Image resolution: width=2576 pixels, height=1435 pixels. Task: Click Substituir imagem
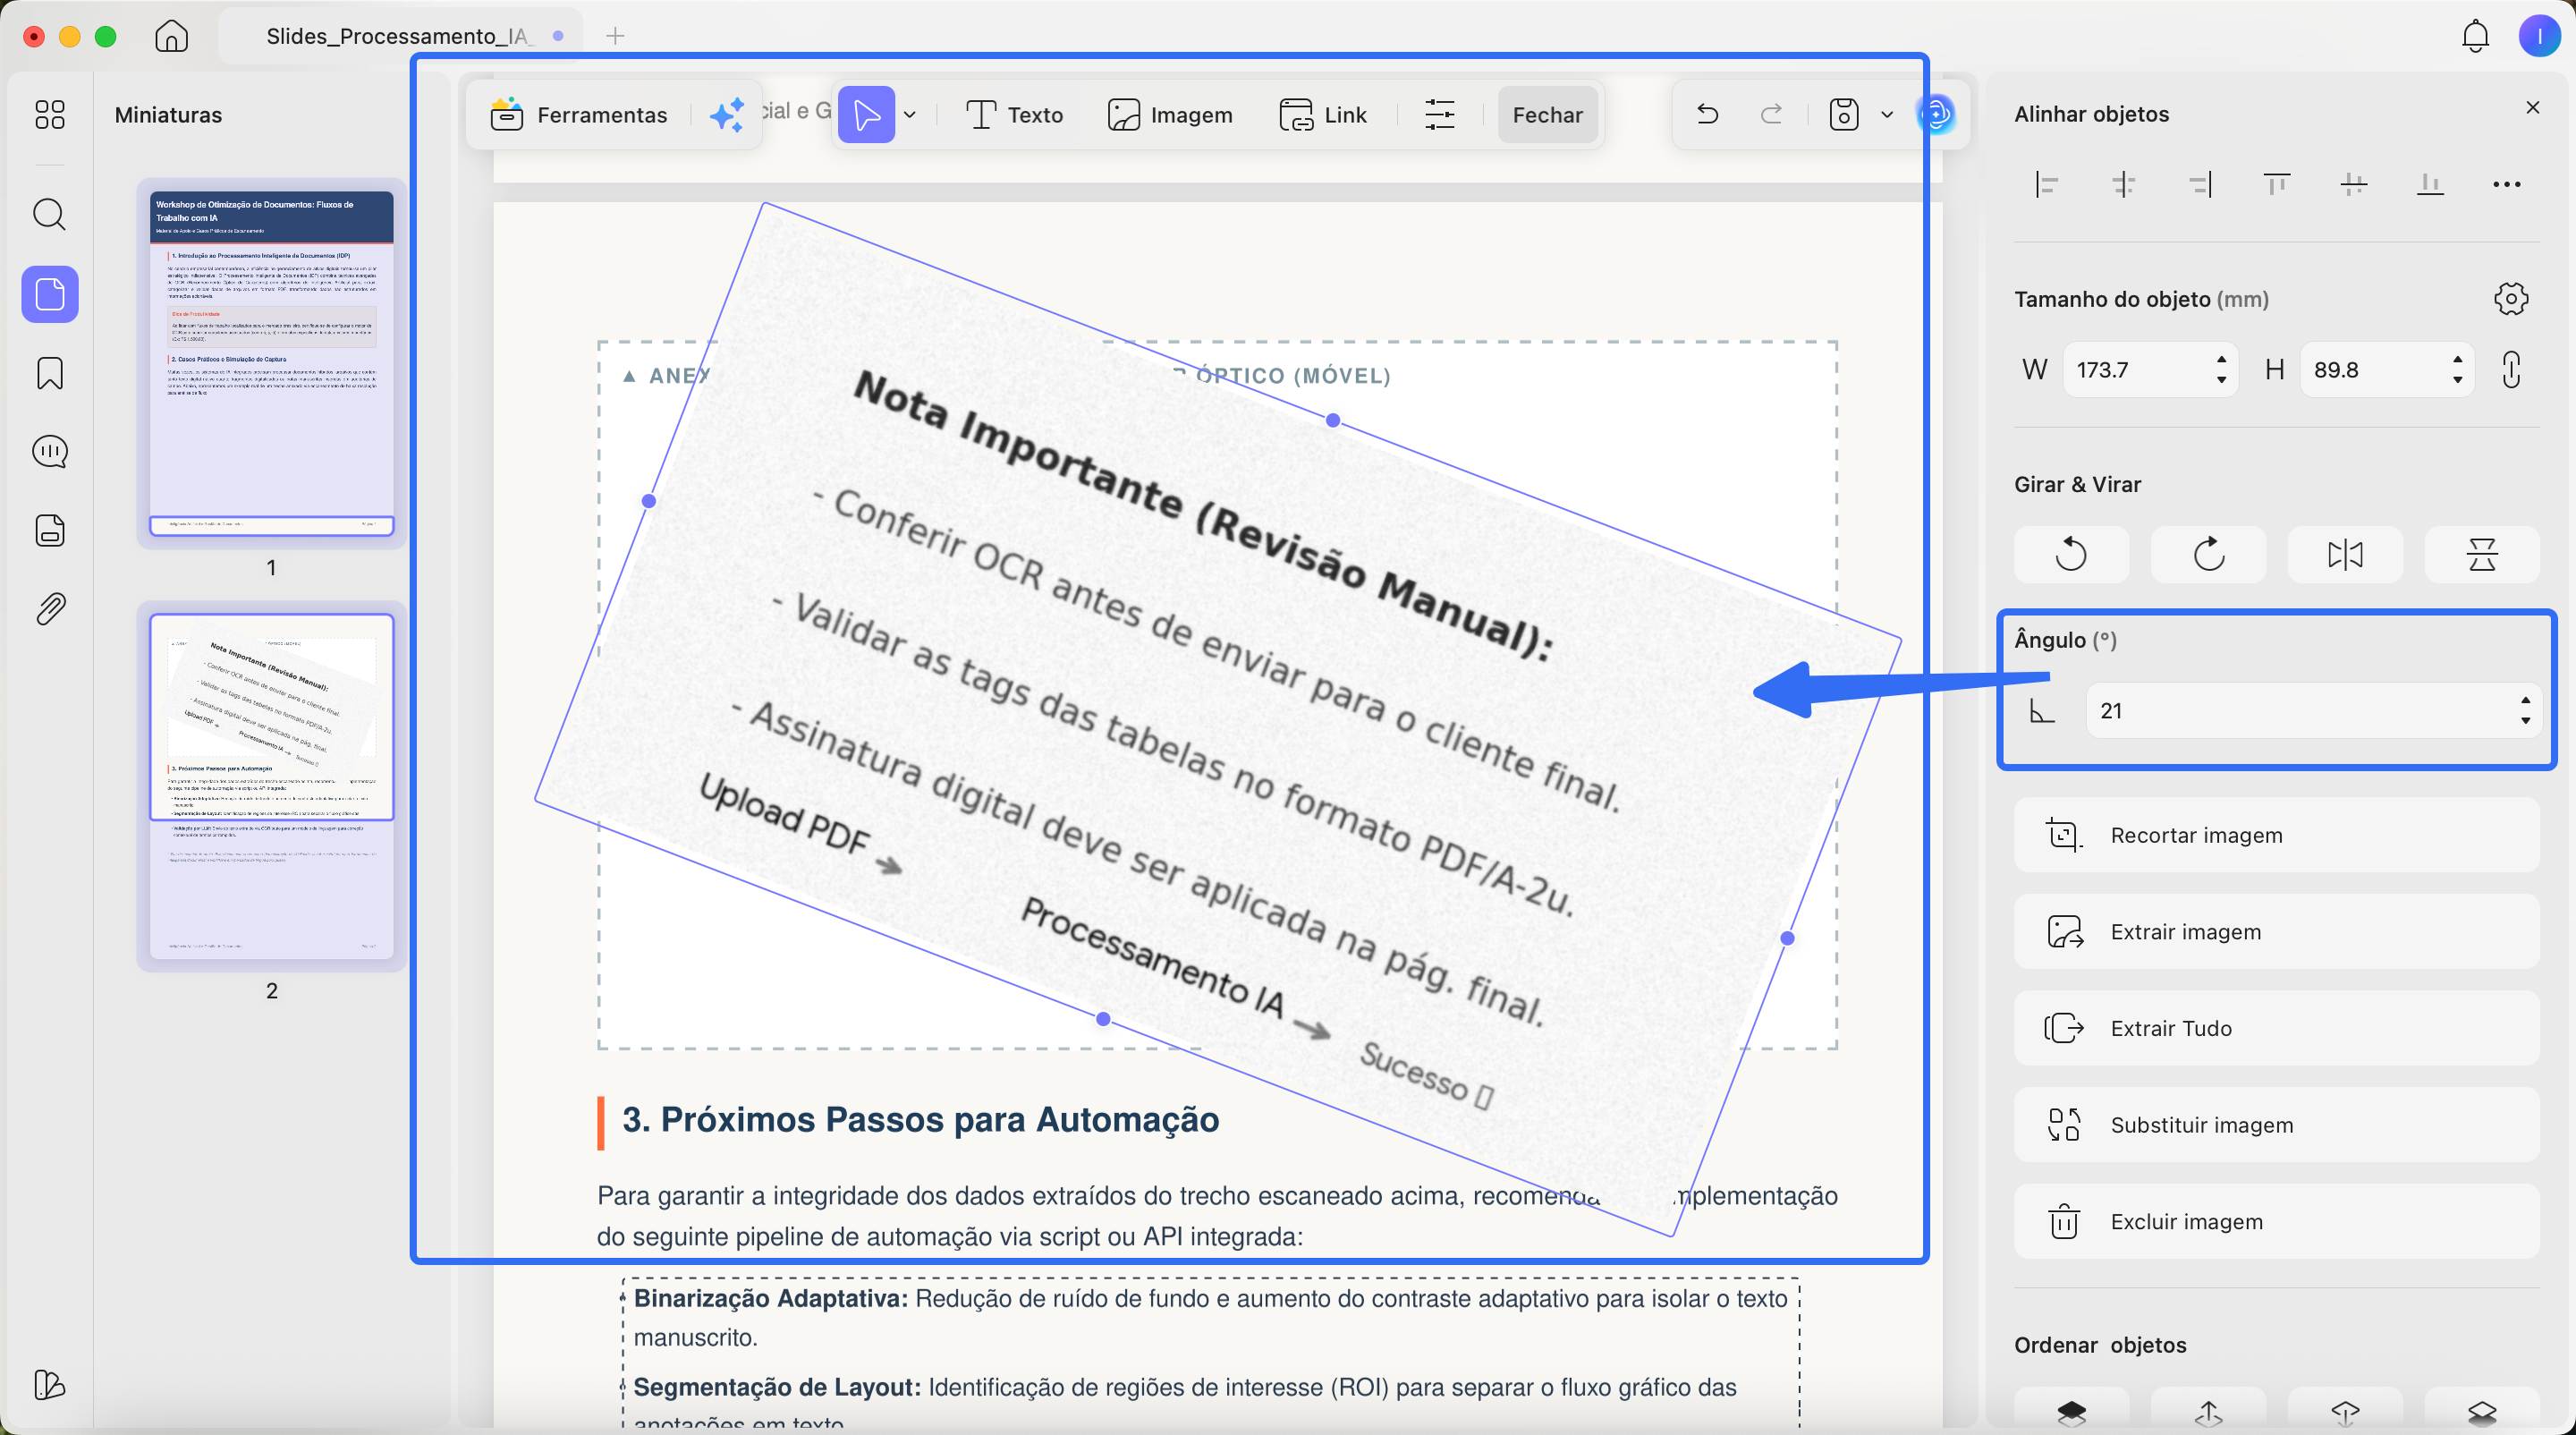pos(2276,1125)
